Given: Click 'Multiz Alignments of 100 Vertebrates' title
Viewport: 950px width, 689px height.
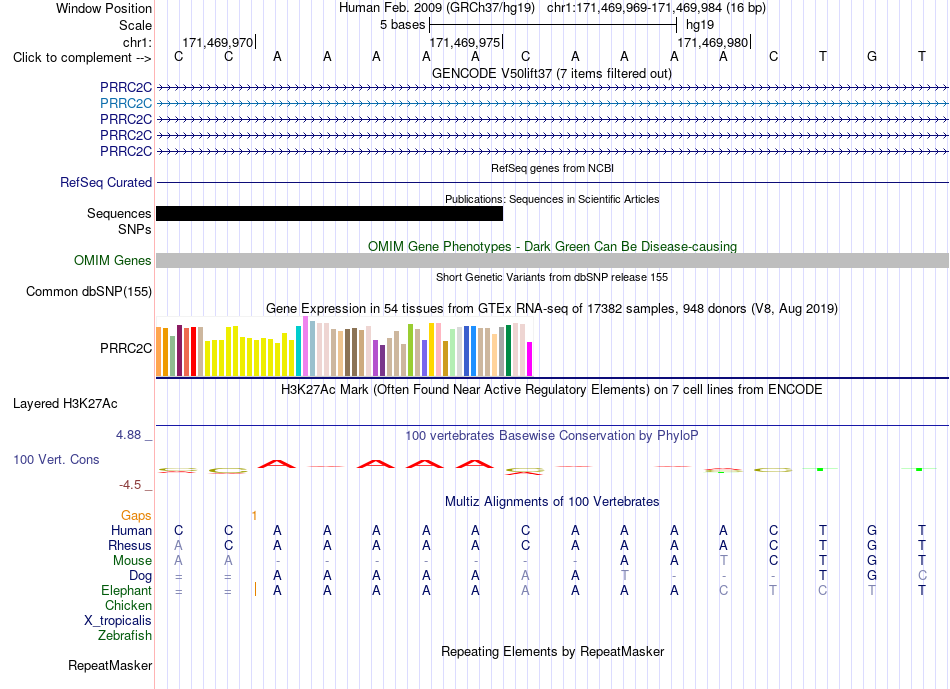Looking at the screenshot, I should (x=552, y=502).
